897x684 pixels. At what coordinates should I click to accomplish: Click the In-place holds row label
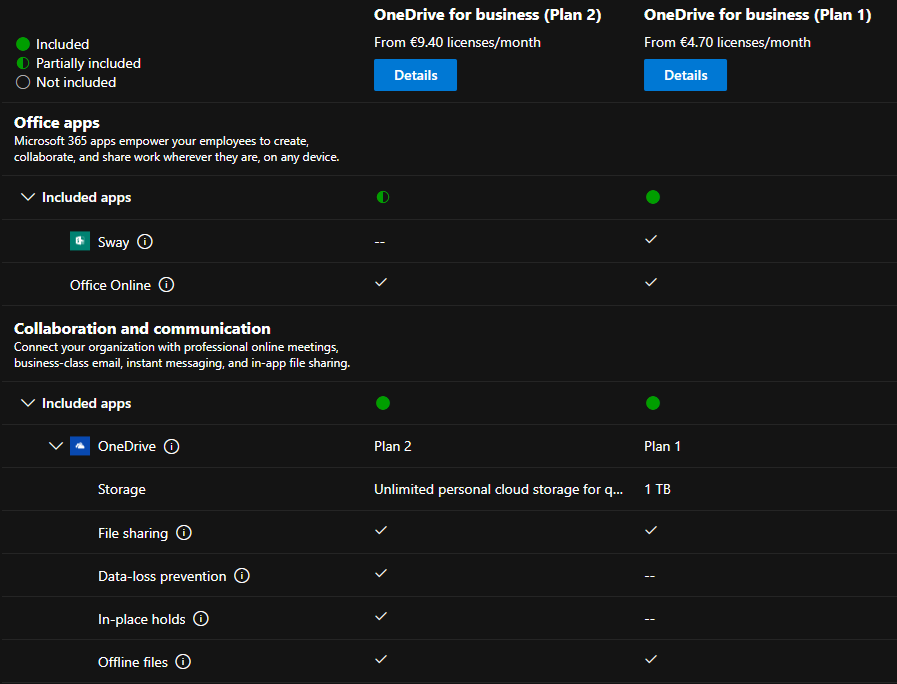(x=141, y=619)
